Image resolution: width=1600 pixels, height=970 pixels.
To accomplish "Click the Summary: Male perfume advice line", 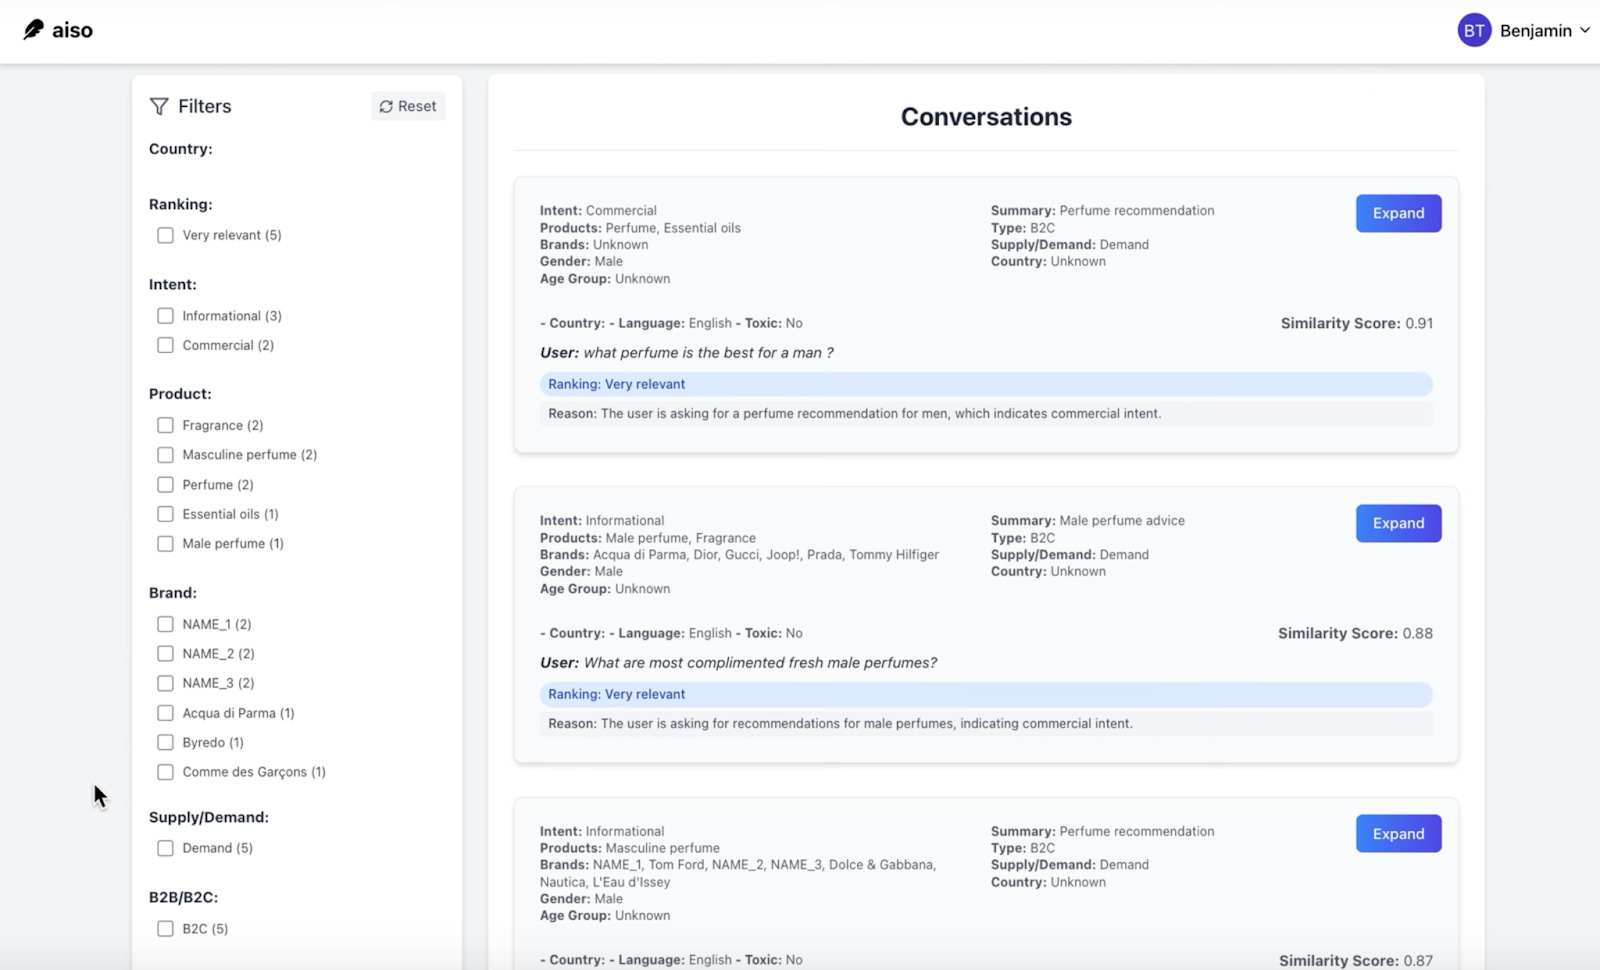I will click(x=1087, y=520).
